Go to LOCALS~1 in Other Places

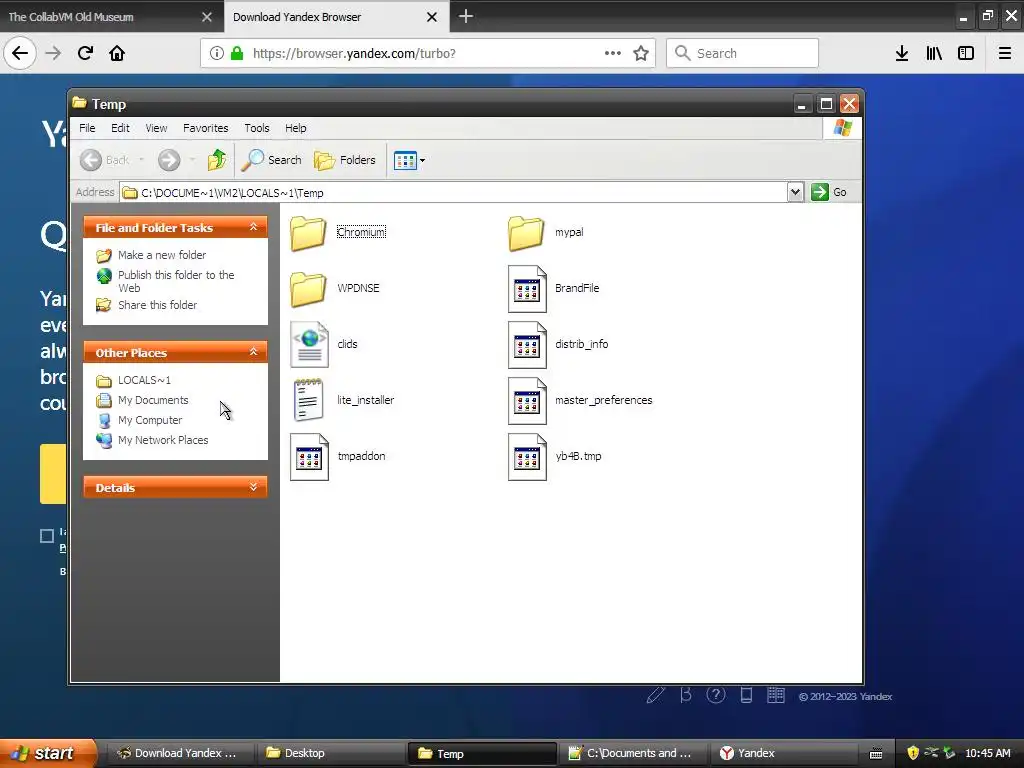point(133,380)
